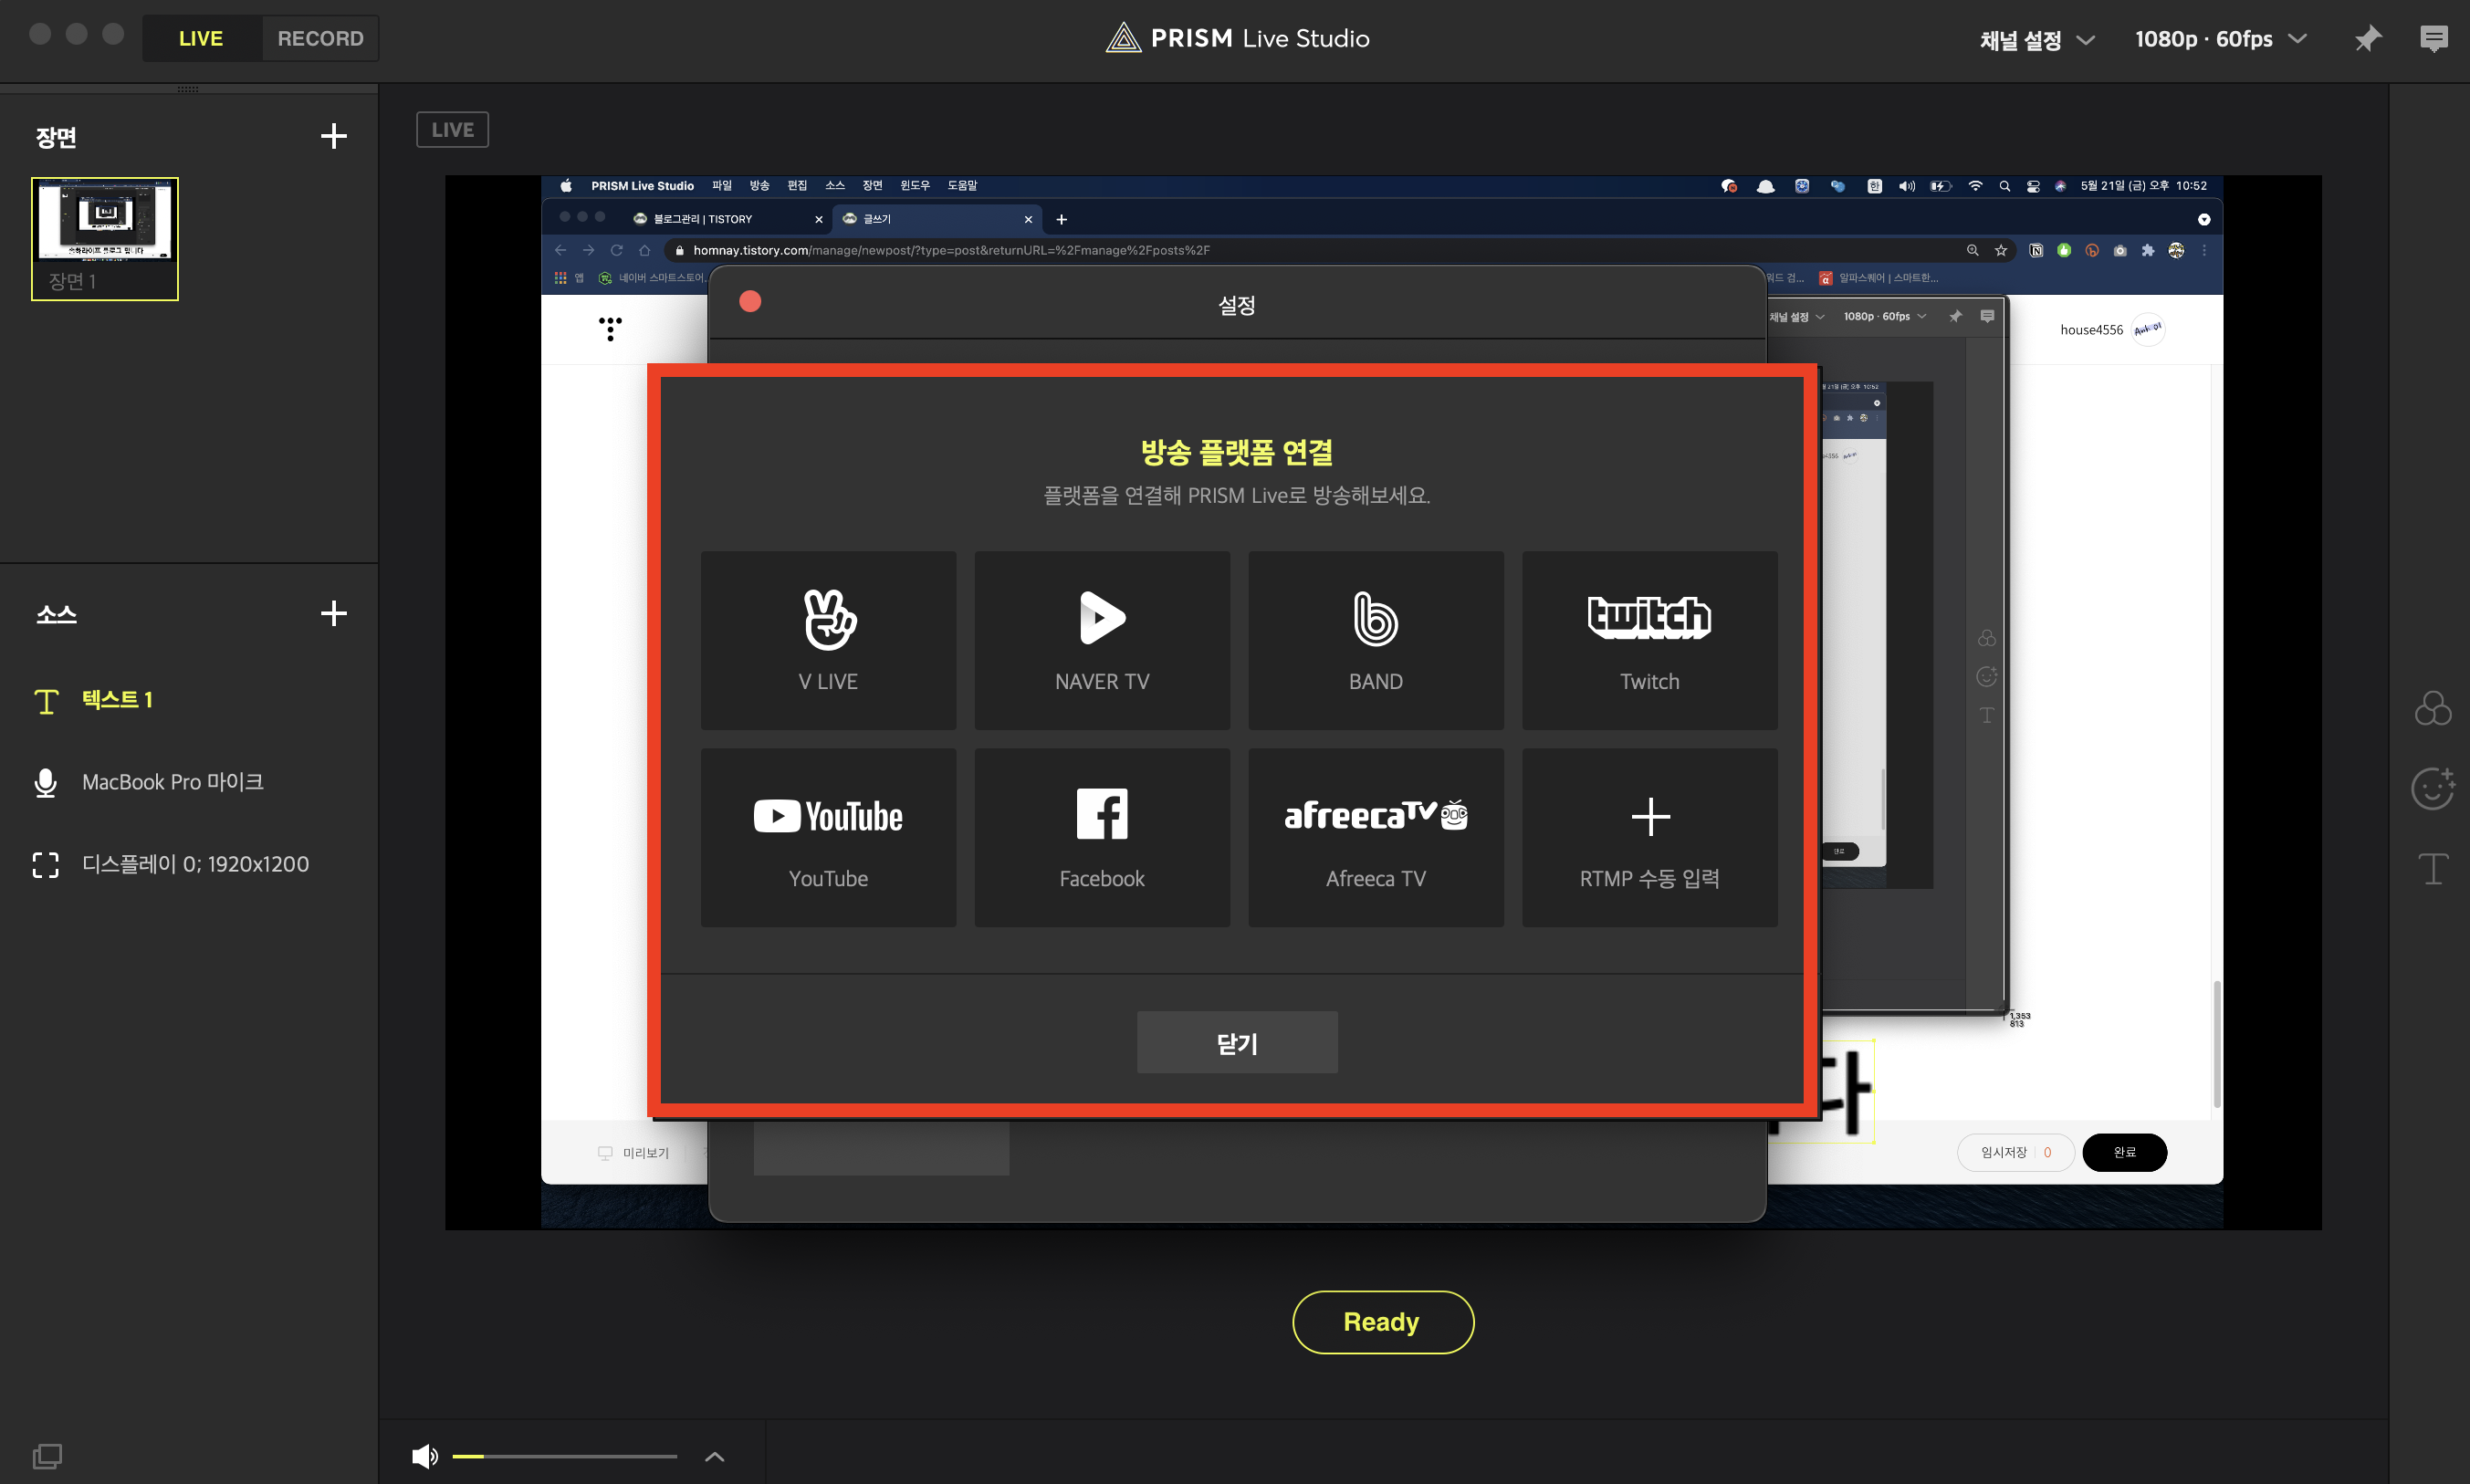Open the 채널 설정 dropdown
The width and height of the screenshot is (2470, 1484).
coord(2036,40)
